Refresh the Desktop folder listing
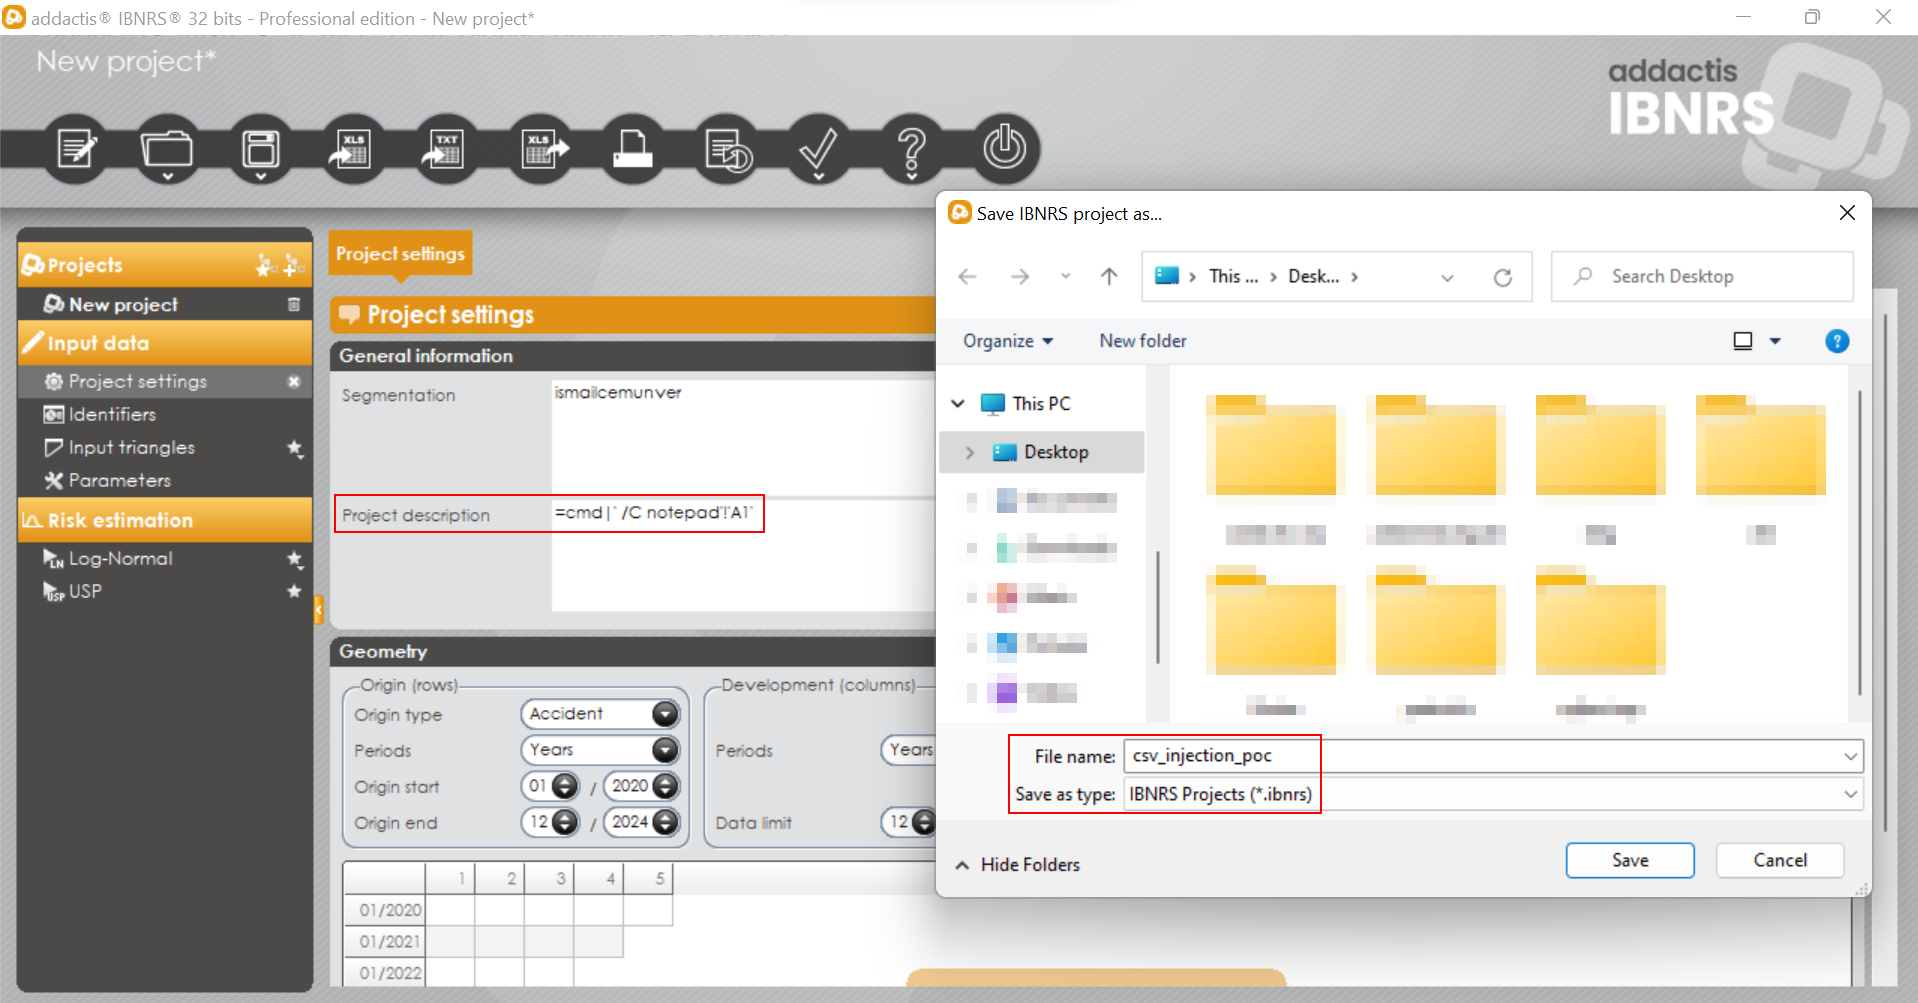 1502,277
